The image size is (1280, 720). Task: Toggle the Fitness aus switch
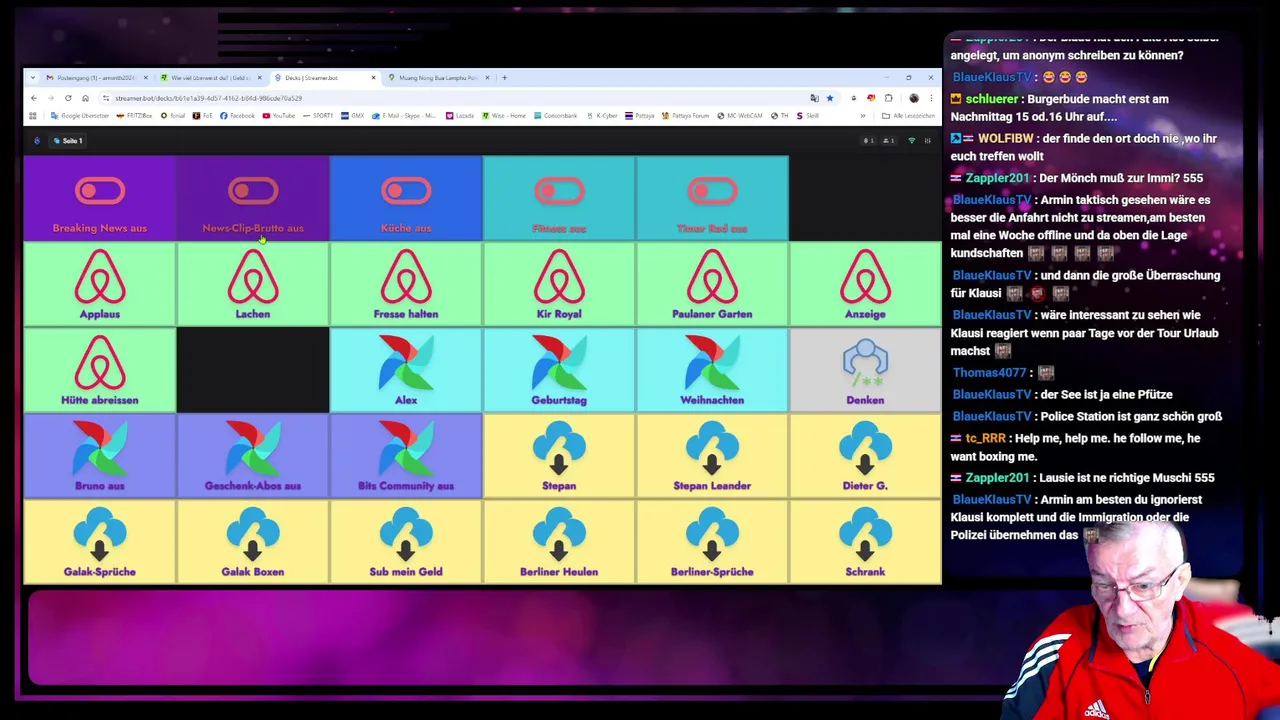point(558,198)
